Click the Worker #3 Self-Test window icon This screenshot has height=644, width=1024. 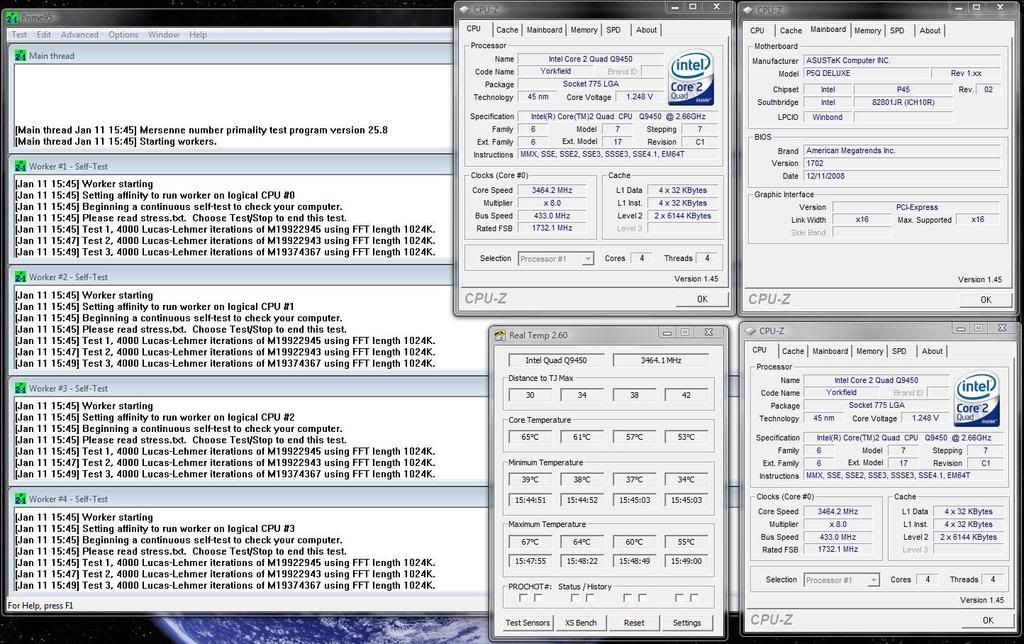20,389
